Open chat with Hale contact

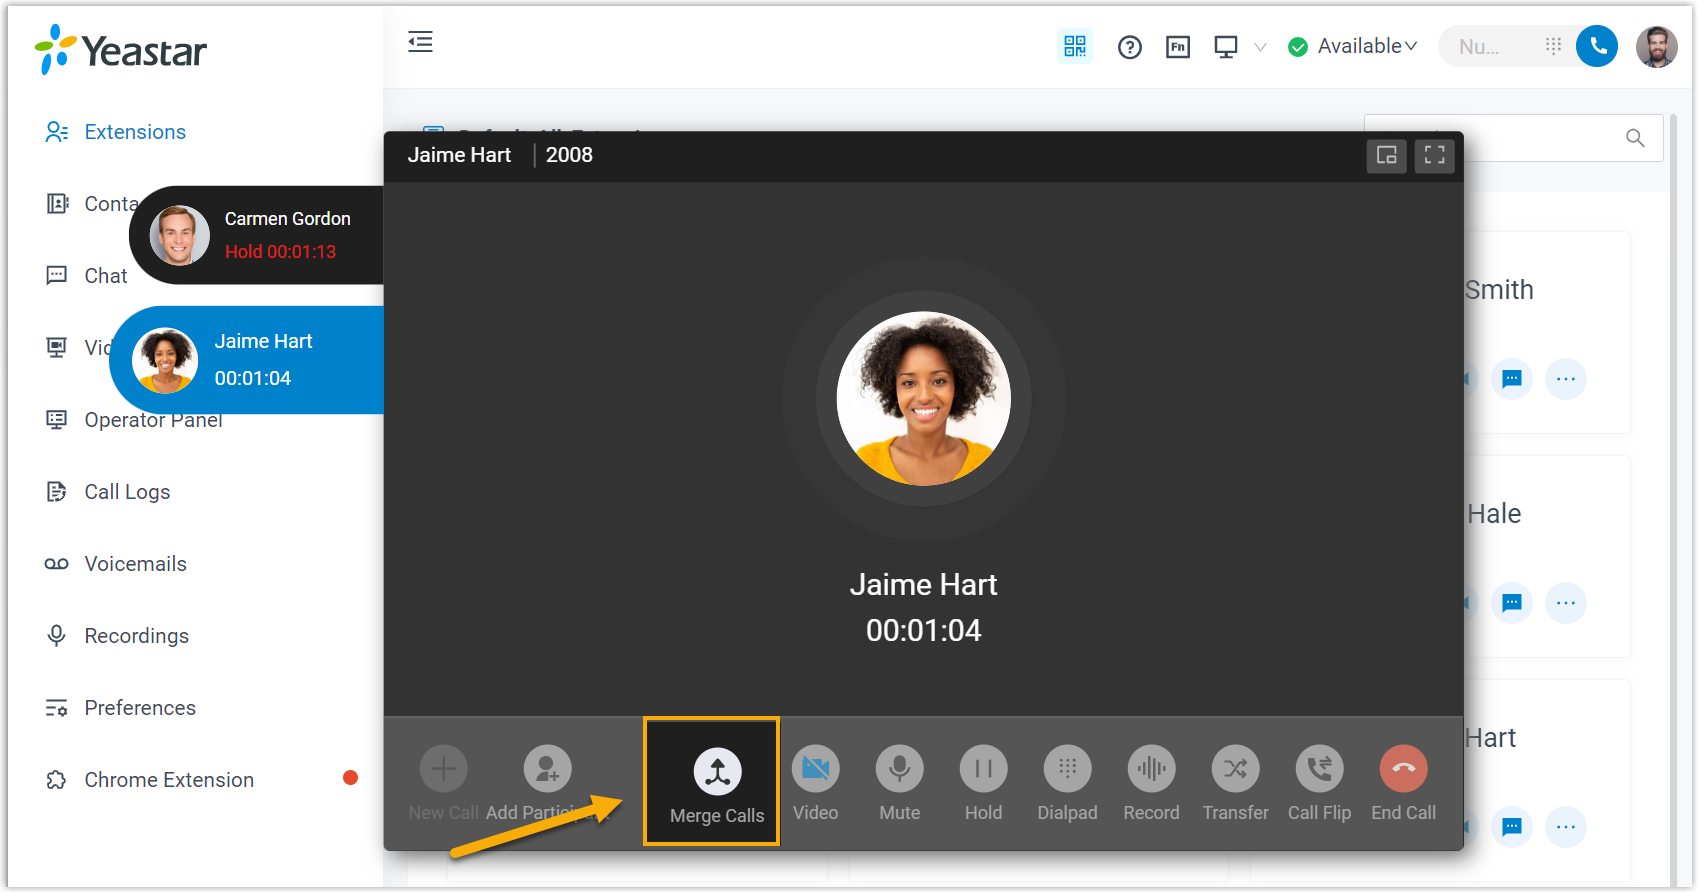1512,603
